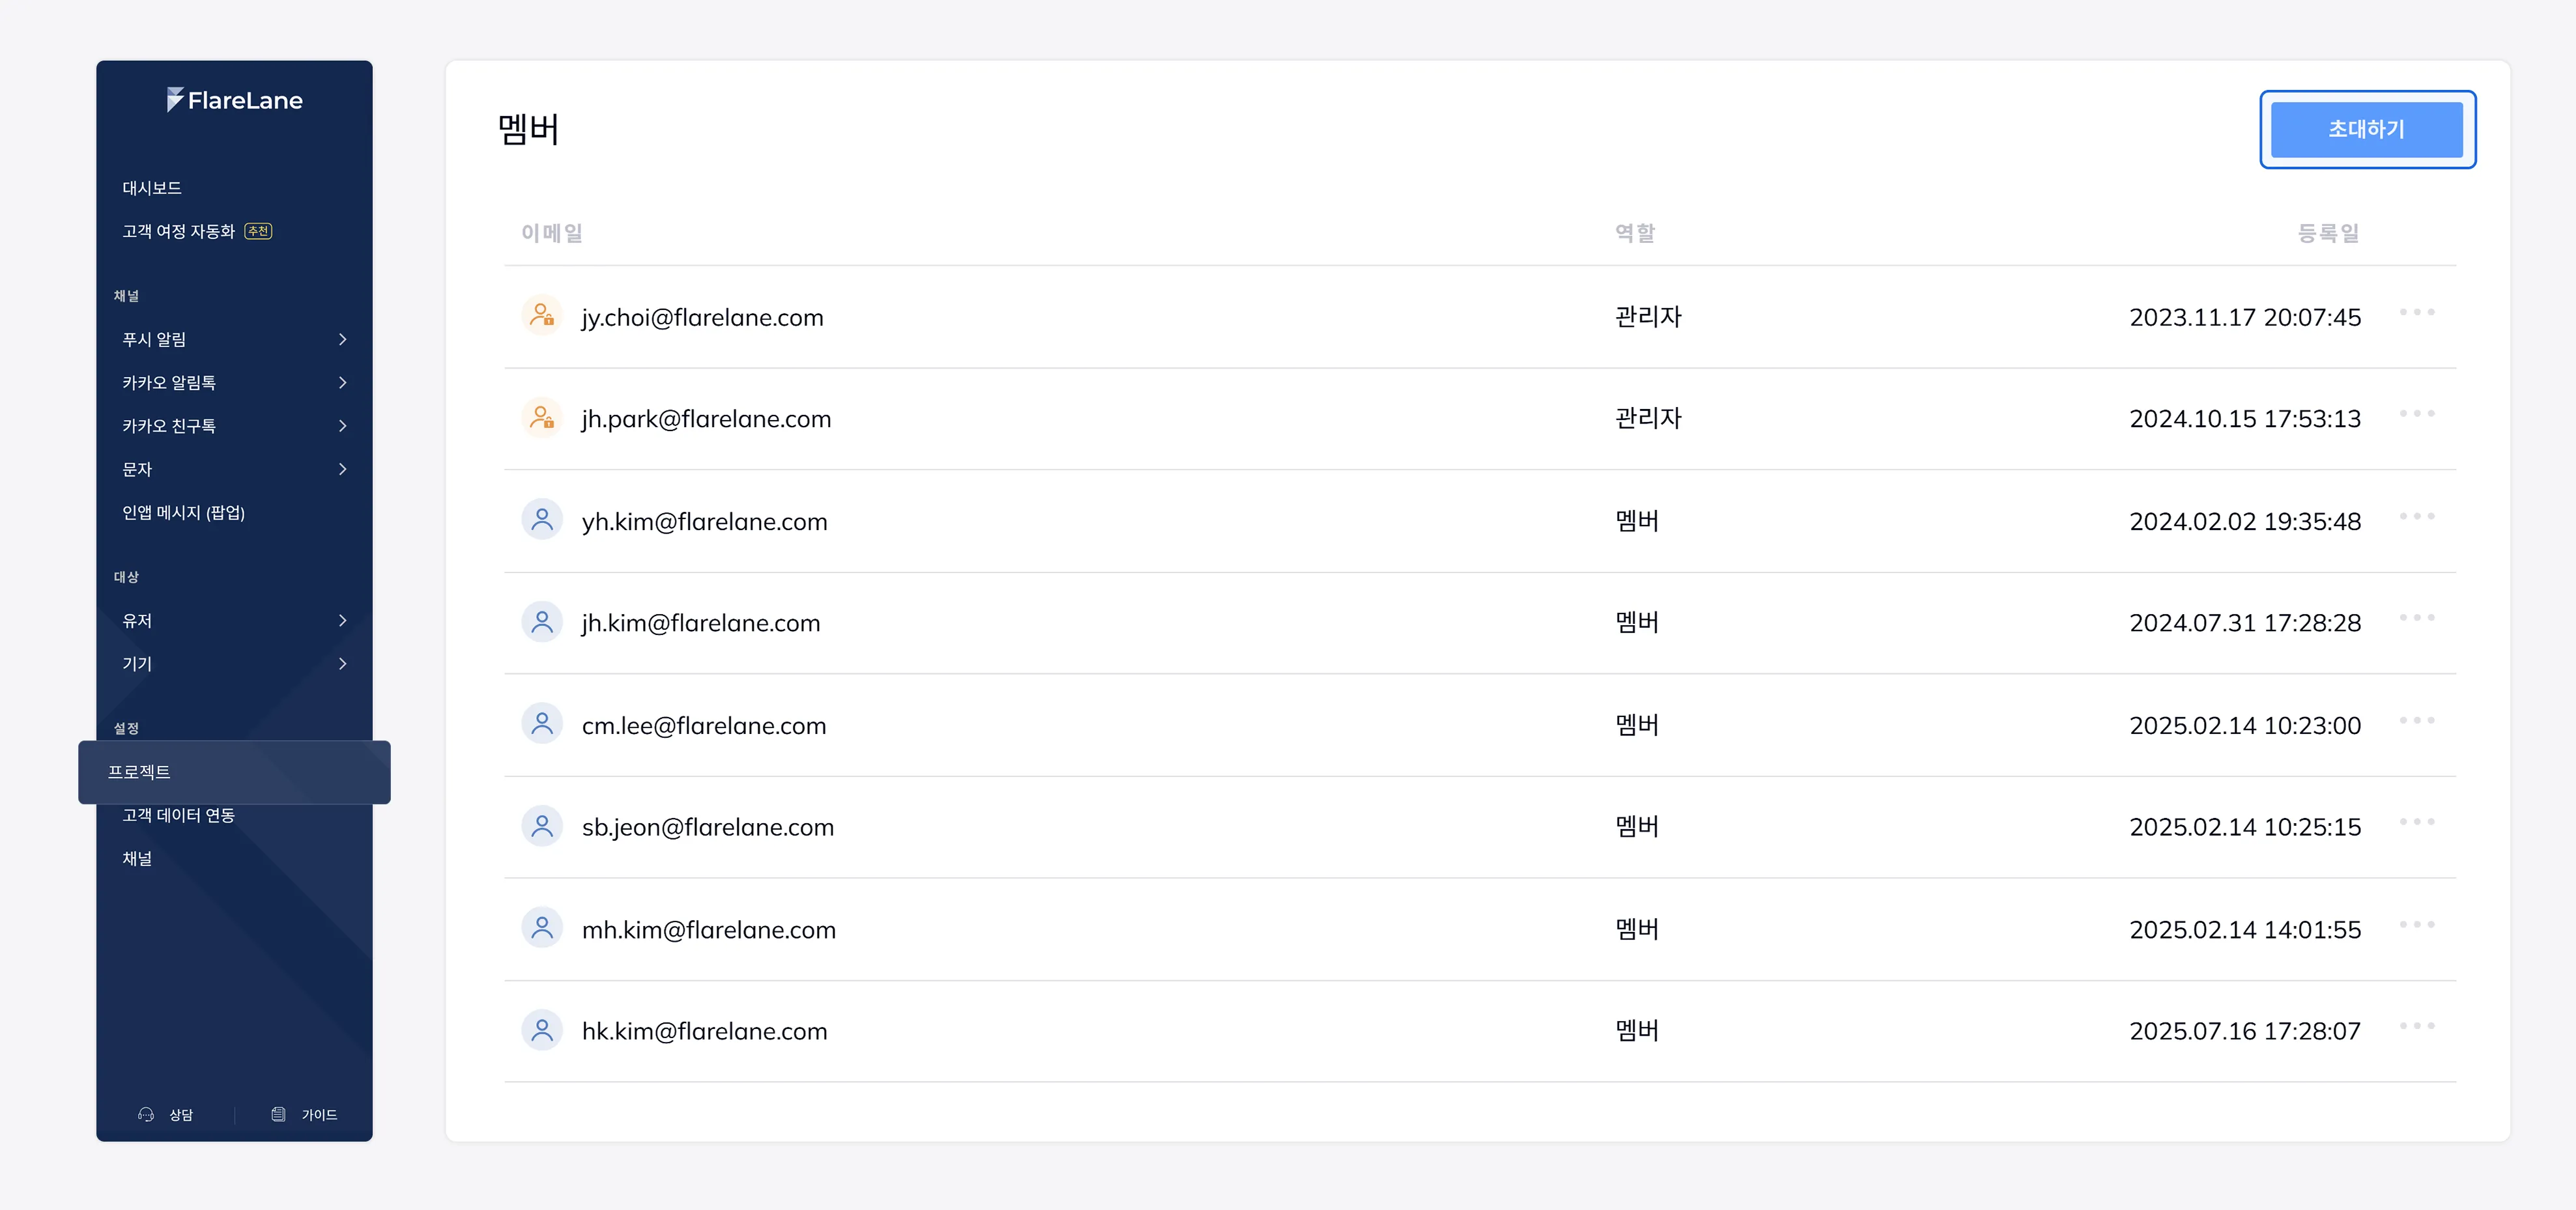Select email yh.kim@flarelane.com
This screenshot has height=1210, width=2576.
point(705,521)
